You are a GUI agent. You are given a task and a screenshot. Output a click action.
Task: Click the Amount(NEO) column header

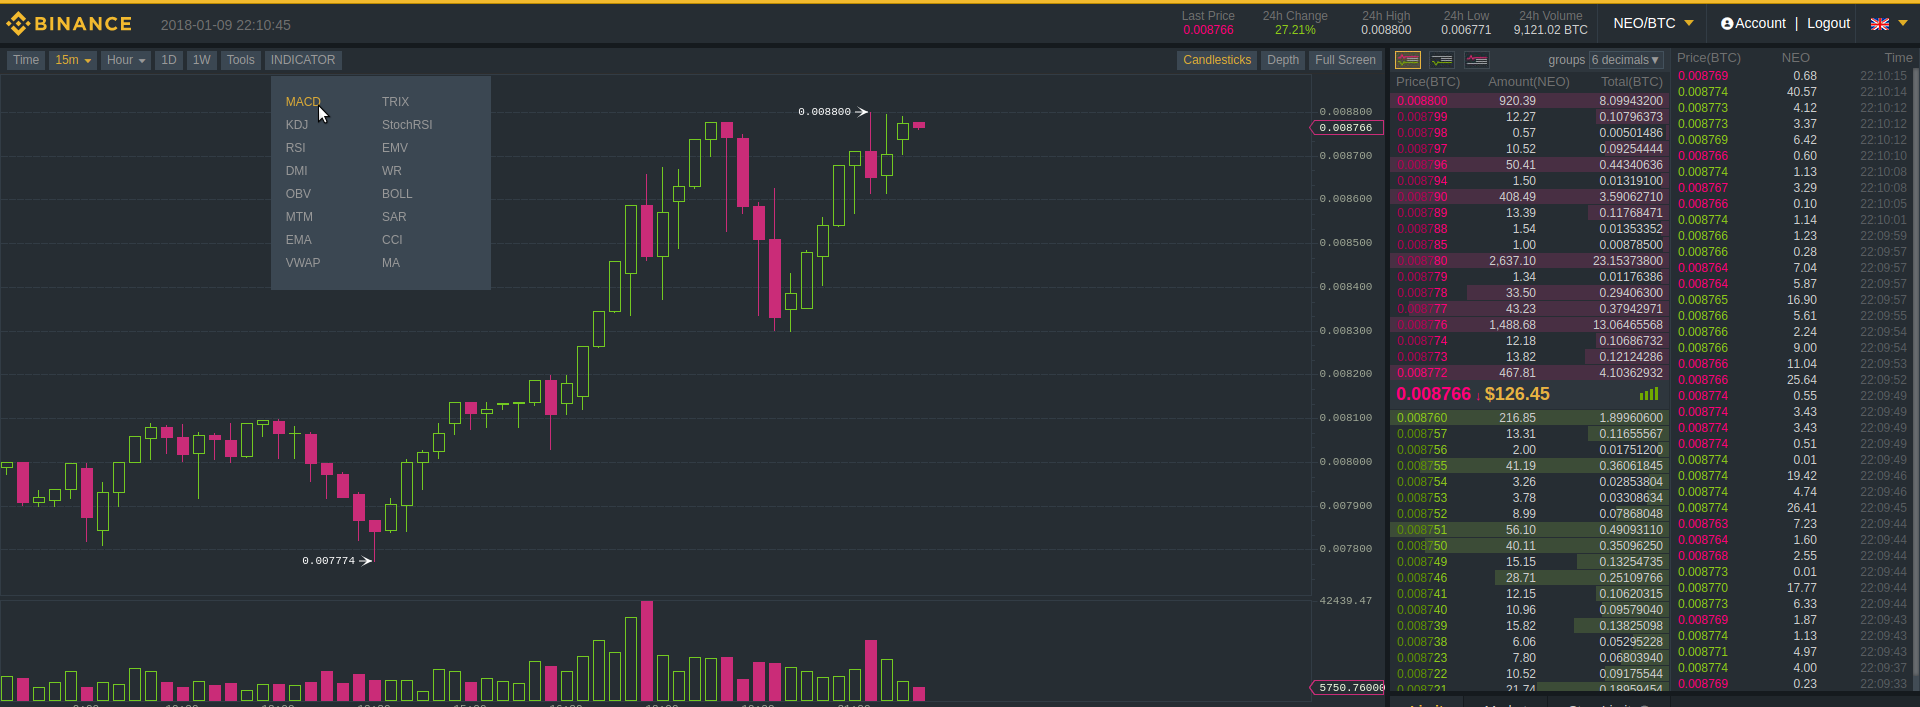click(1529, 82)
